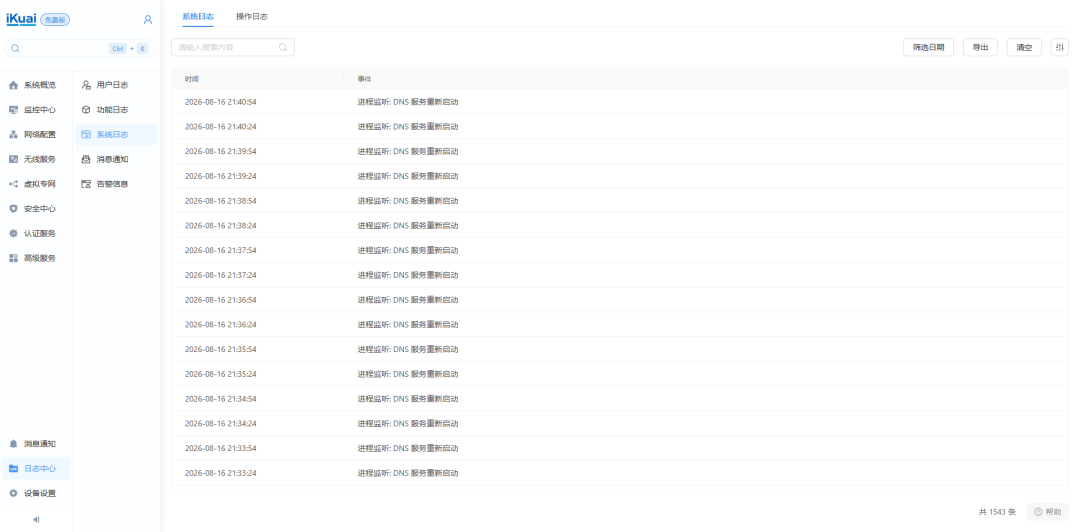This screenshot has width=1080, height=532.
Task: Click the 功能日志 cube icon
Action: click(x=86, y=110)
